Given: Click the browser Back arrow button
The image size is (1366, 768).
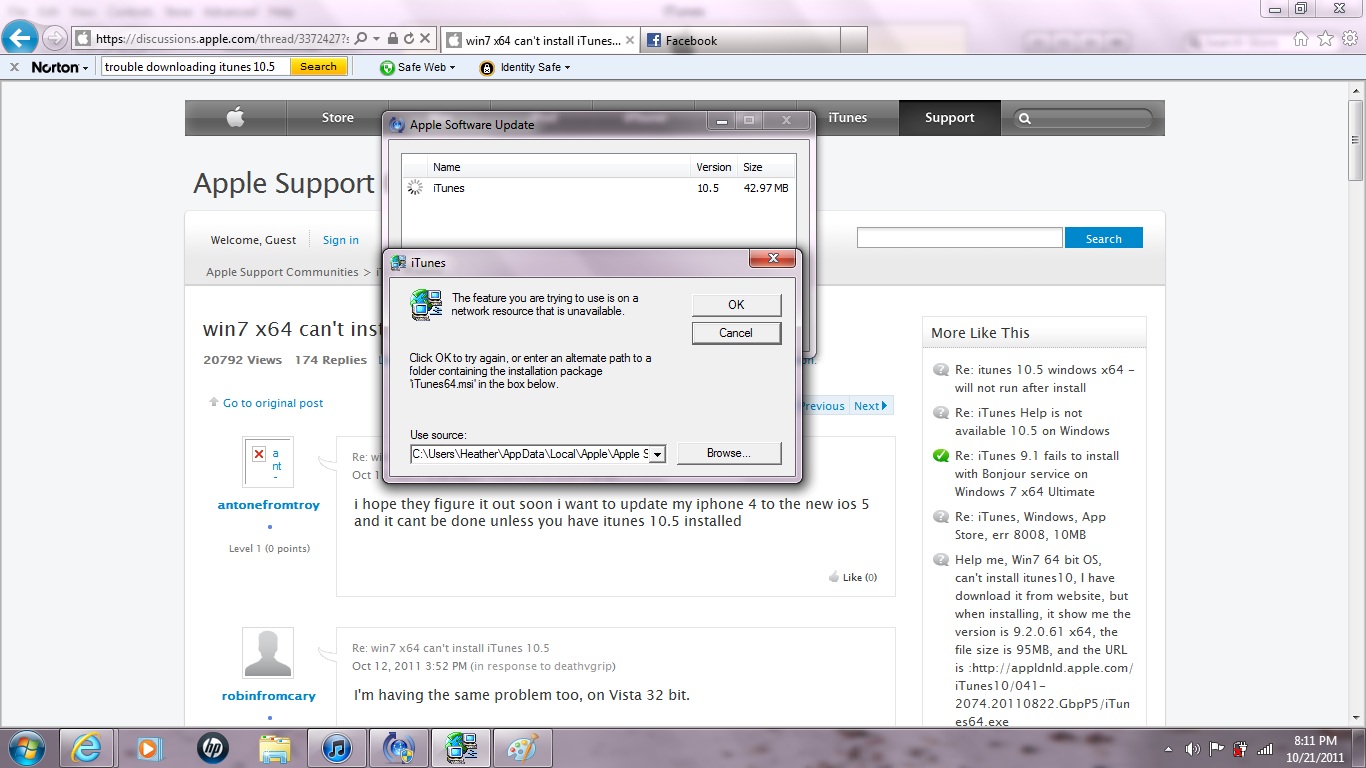Looking at the screenshot, I should coord(20,38).
